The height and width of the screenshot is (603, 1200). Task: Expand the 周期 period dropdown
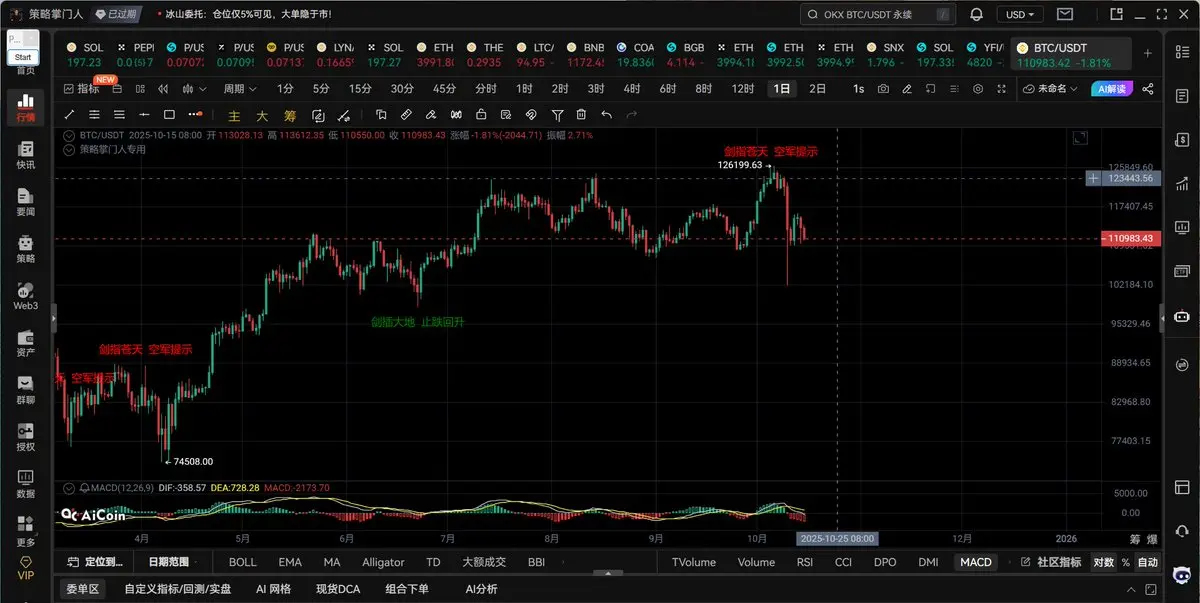point(239,89)
